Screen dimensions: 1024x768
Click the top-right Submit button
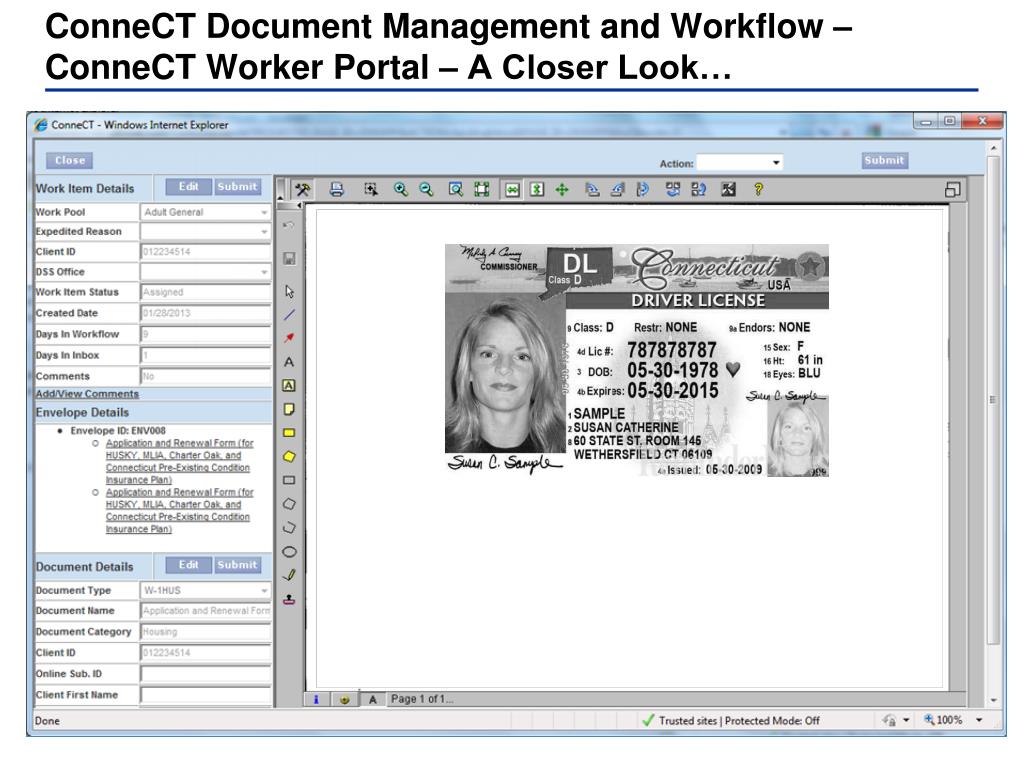[x=884, y=160]
